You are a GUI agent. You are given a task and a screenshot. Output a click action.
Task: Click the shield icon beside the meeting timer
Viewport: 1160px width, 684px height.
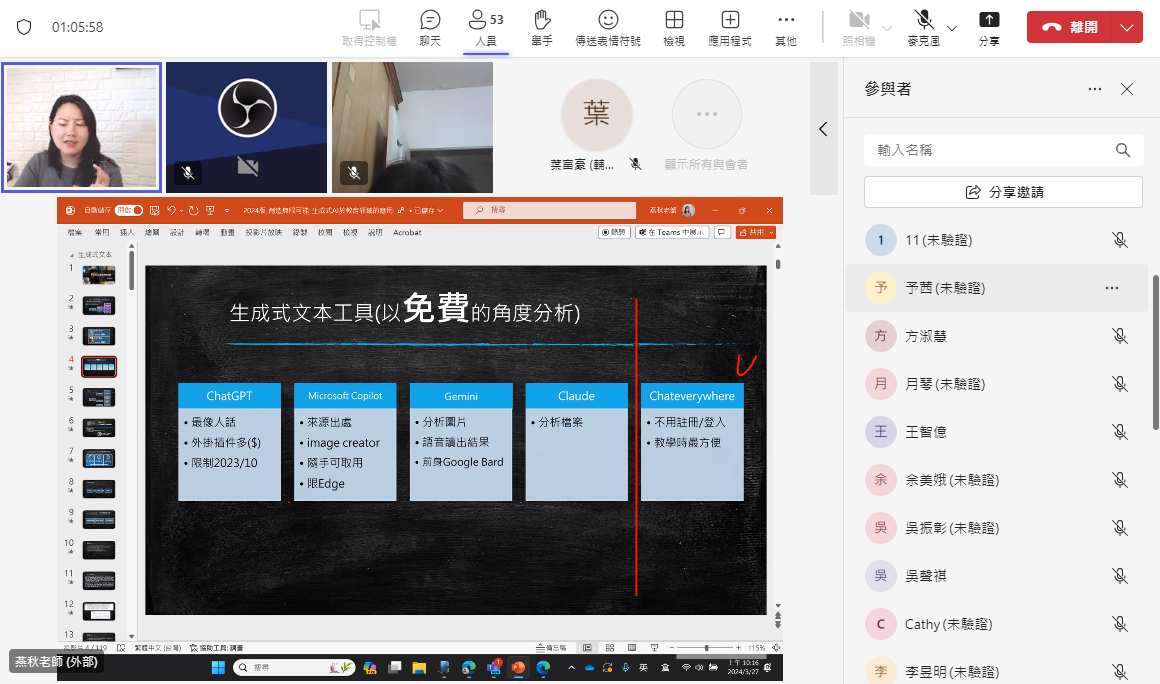point(24,27)
